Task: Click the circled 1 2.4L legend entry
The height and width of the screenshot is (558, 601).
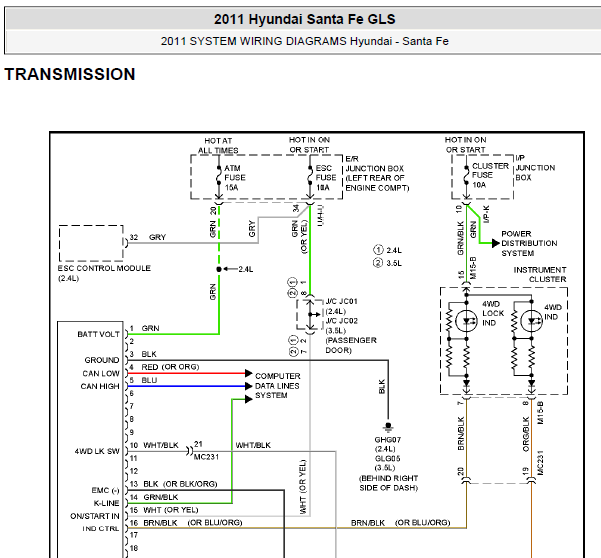Action: [x=387, y=250]
